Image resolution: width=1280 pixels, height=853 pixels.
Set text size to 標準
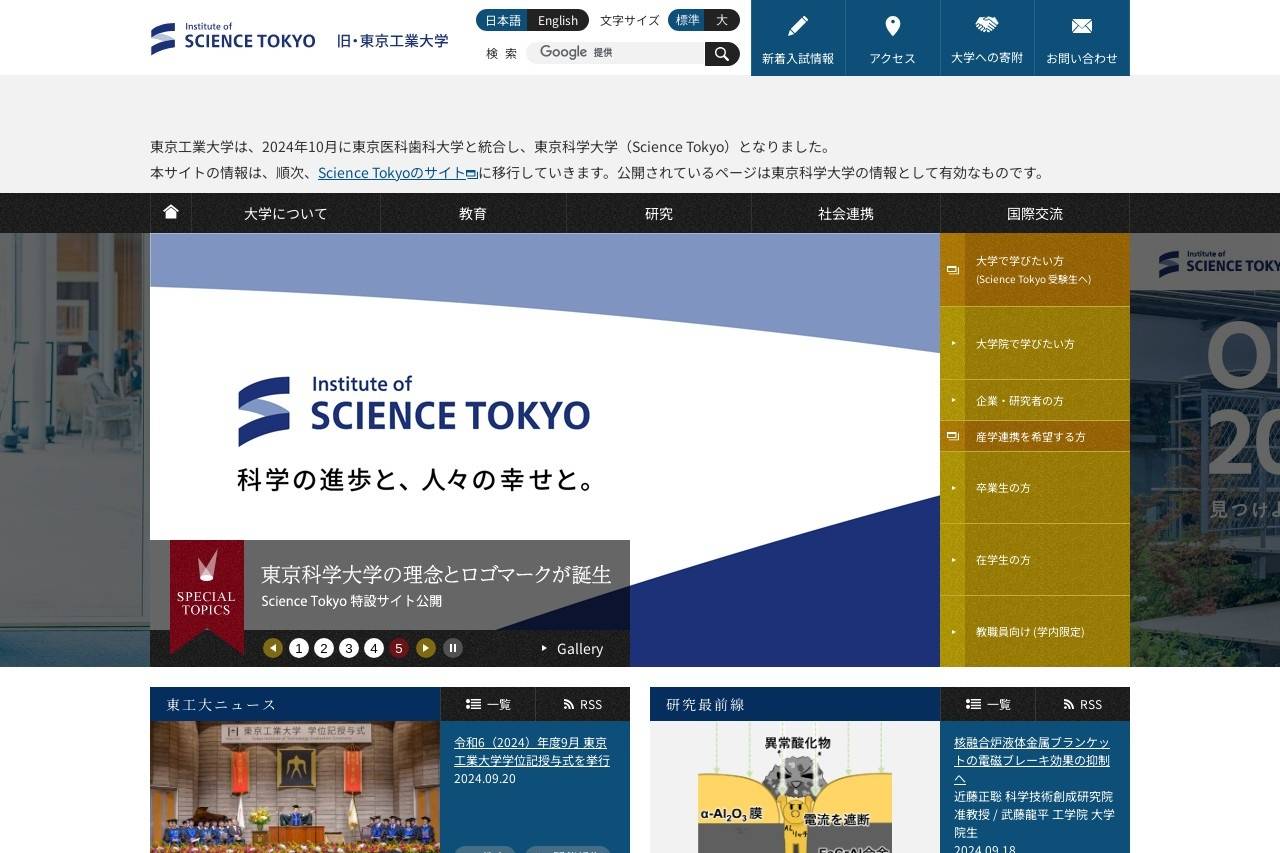coord(687,20)
